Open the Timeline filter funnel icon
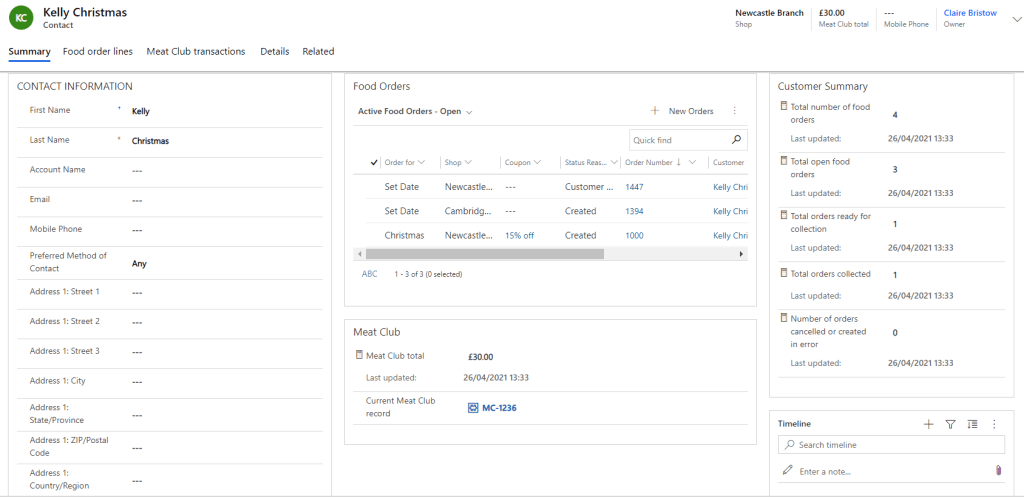Screen dimensions: 1024x497 click(x=951, y=424)
